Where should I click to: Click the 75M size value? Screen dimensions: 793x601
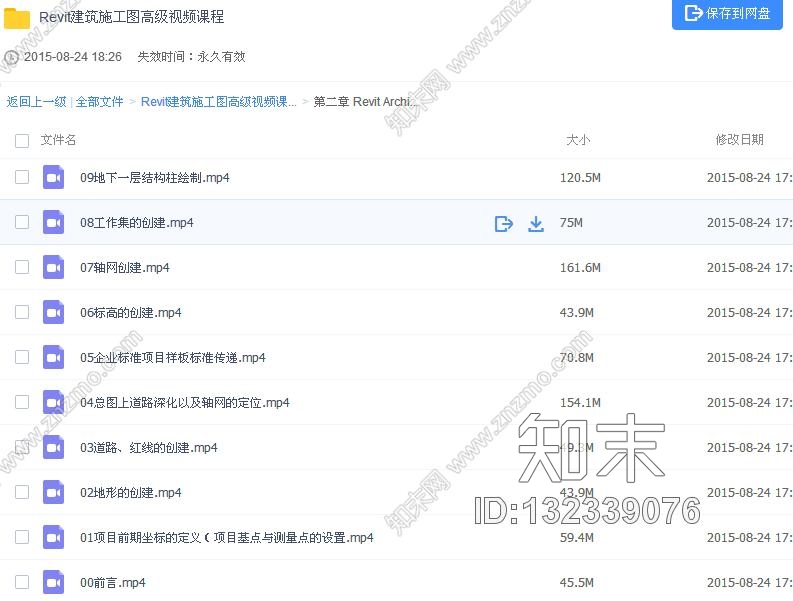pyautogui.click(x=571, y=223)
